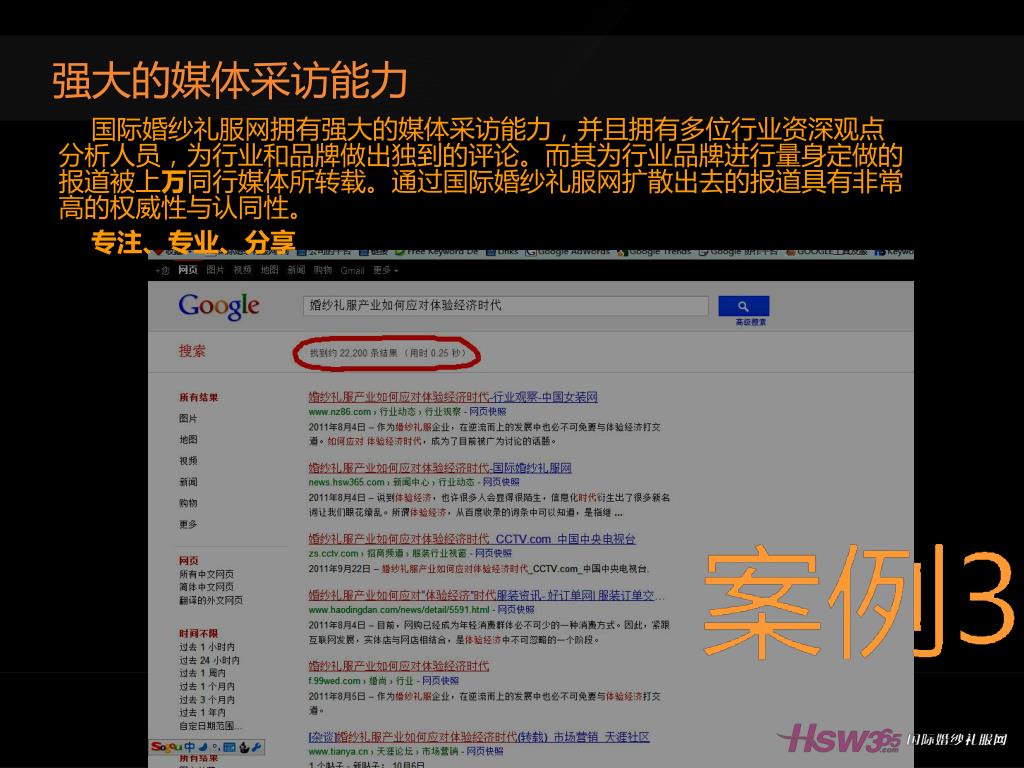Click Sogou moon half-width icon
Screen dimensions: 1024x768
(203, 746)
